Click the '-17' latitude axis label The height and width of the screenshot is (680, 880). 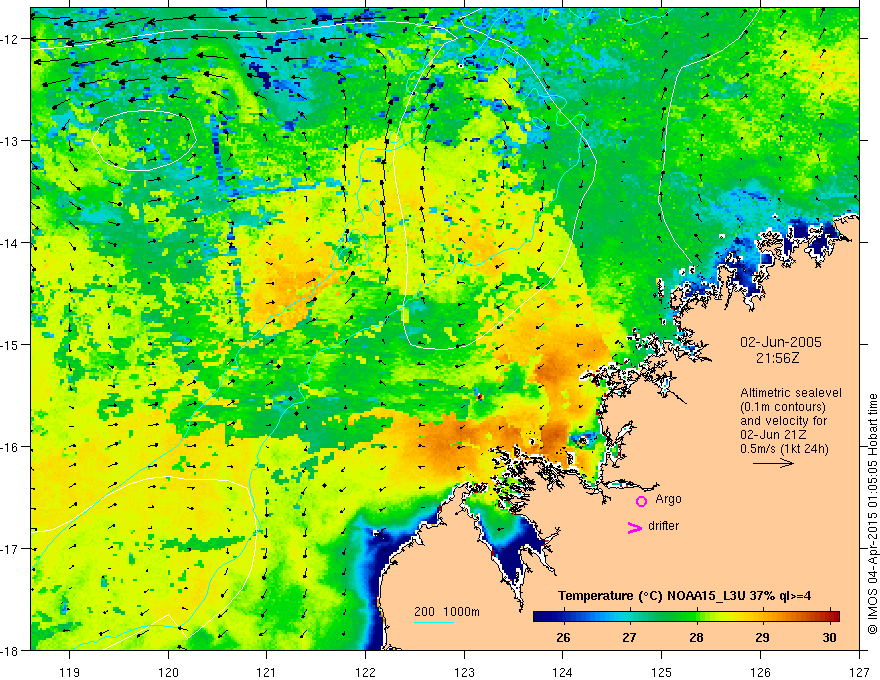click(11, 549)
